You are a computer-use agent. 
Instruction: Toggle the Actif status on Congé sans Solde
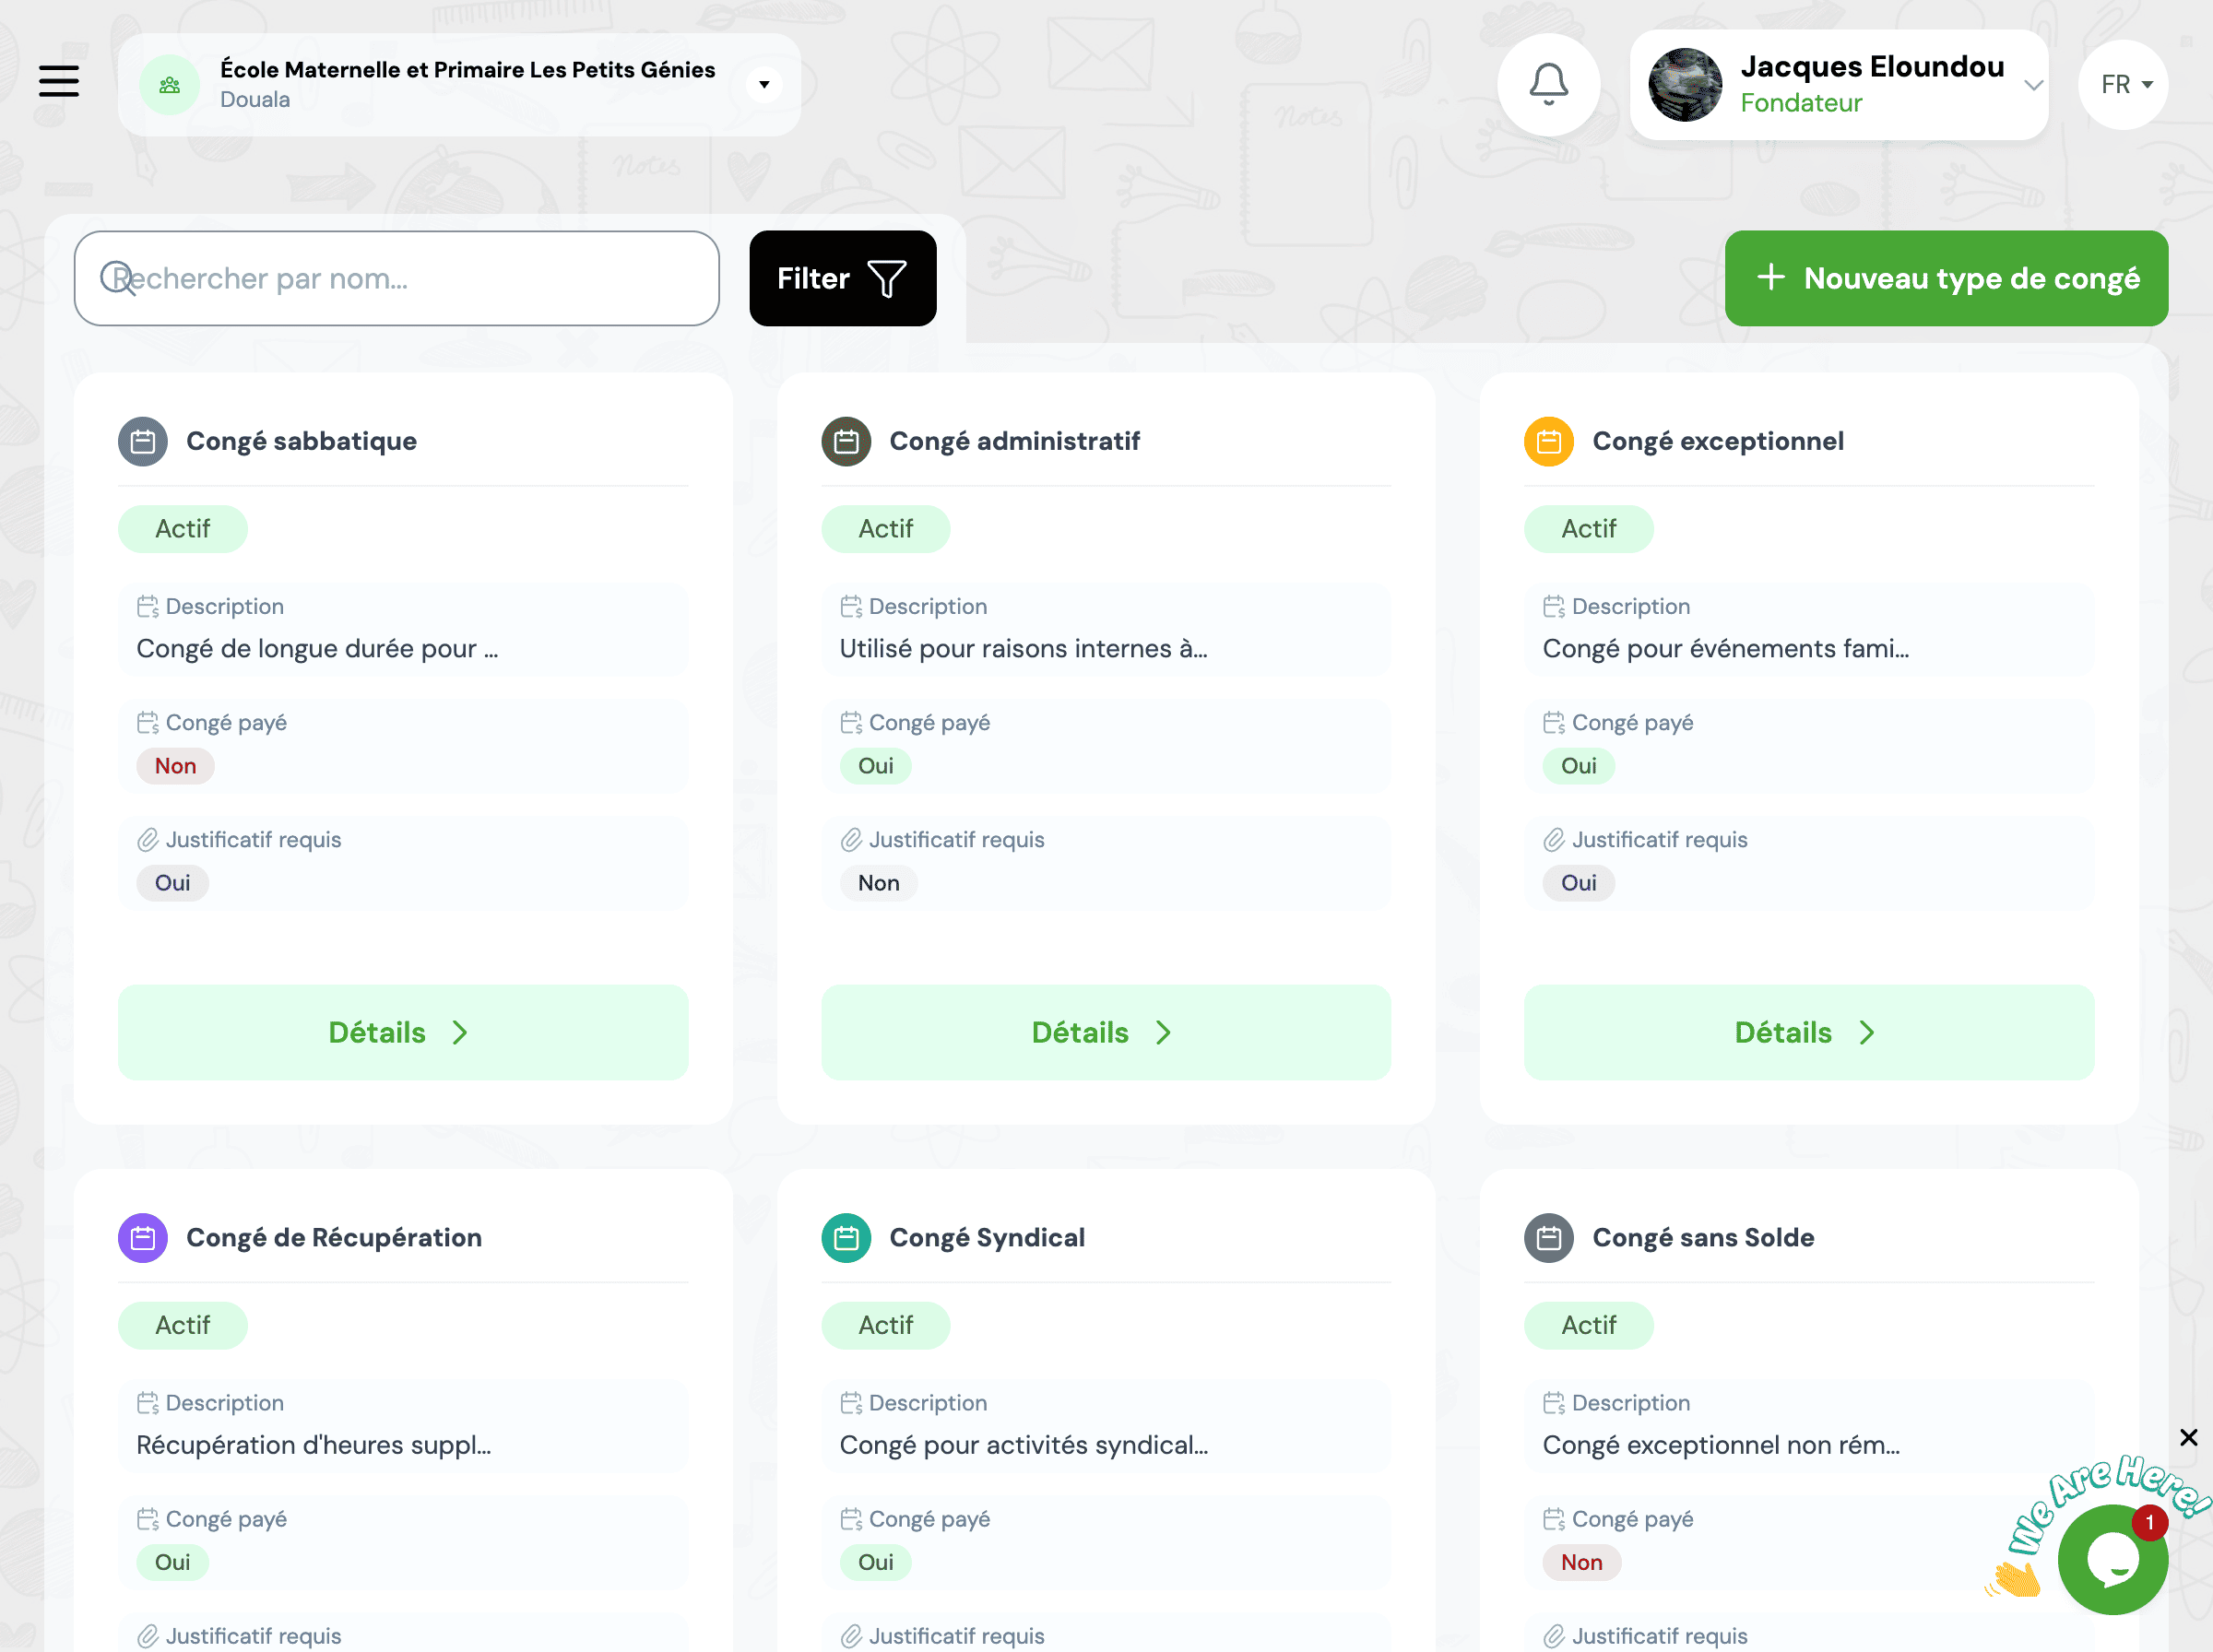point(1589,1325)
